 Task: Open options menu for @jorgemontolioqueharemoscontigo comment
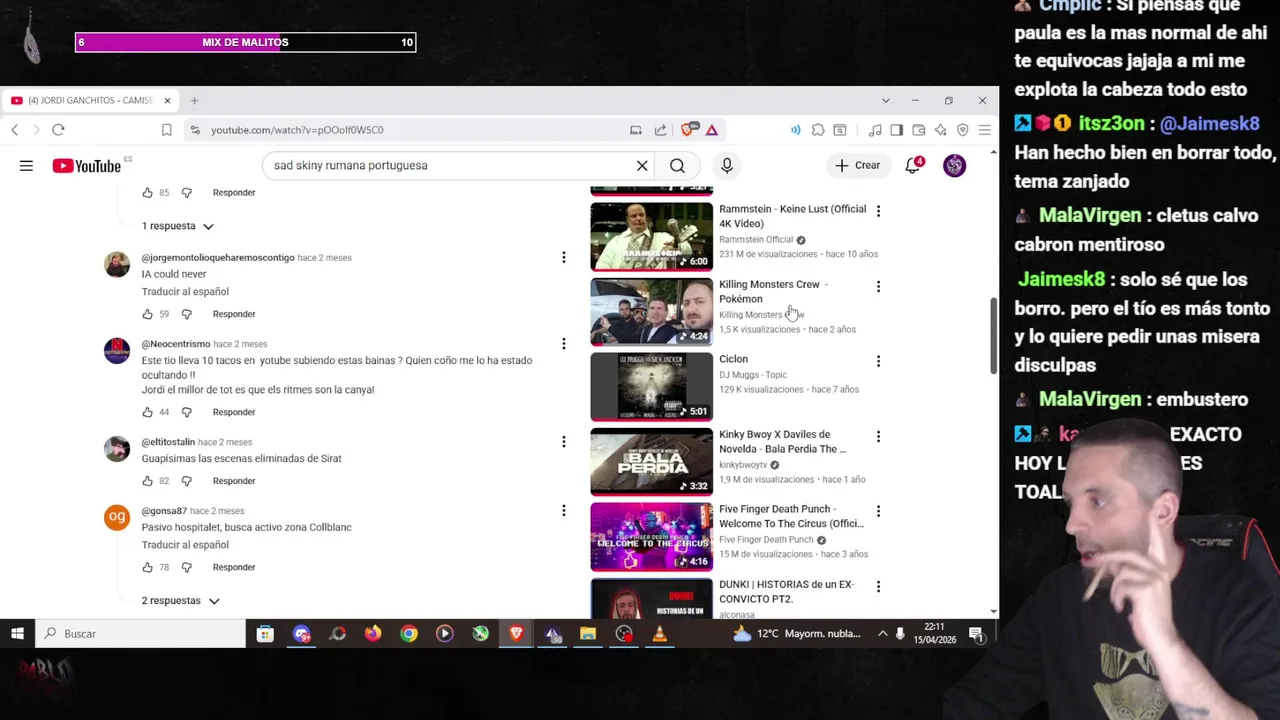(563, 258)
